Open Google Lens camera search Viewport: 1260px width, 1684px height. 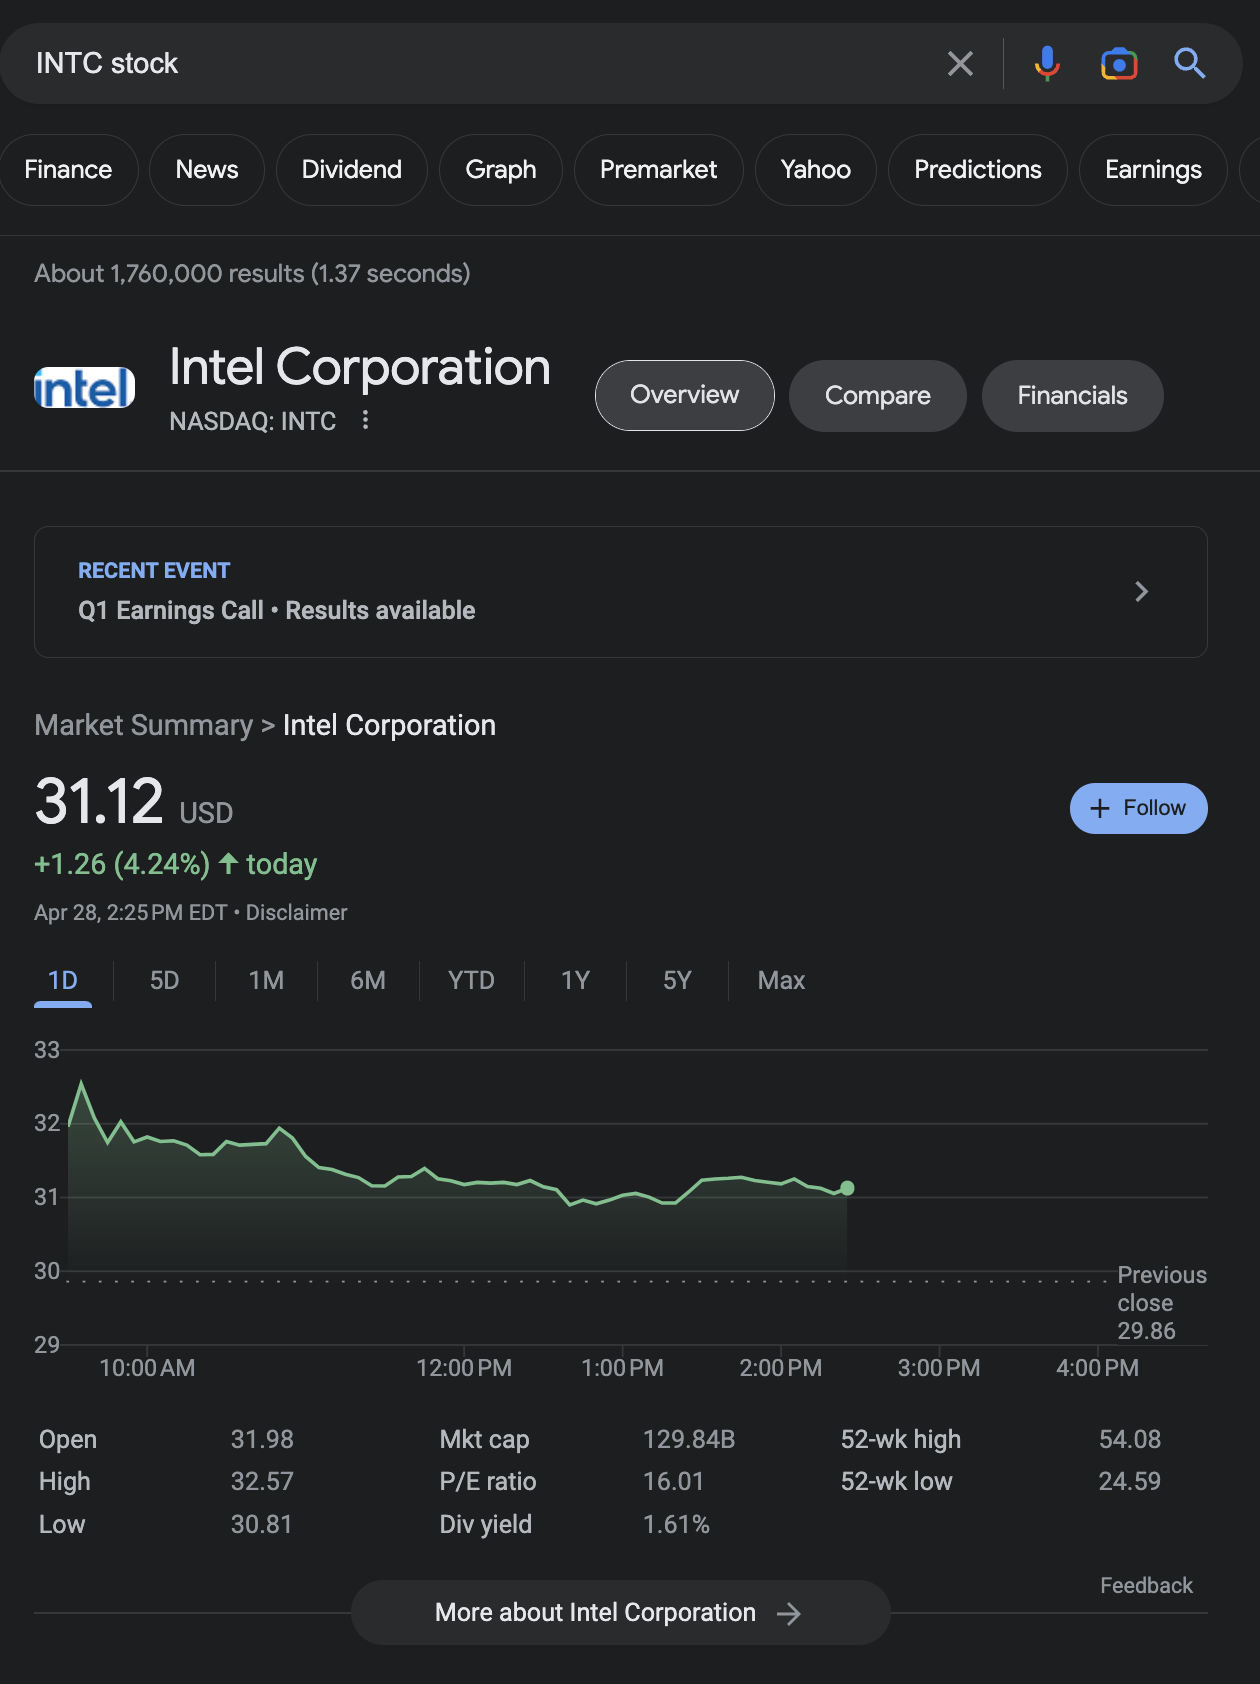[1119, 64]
